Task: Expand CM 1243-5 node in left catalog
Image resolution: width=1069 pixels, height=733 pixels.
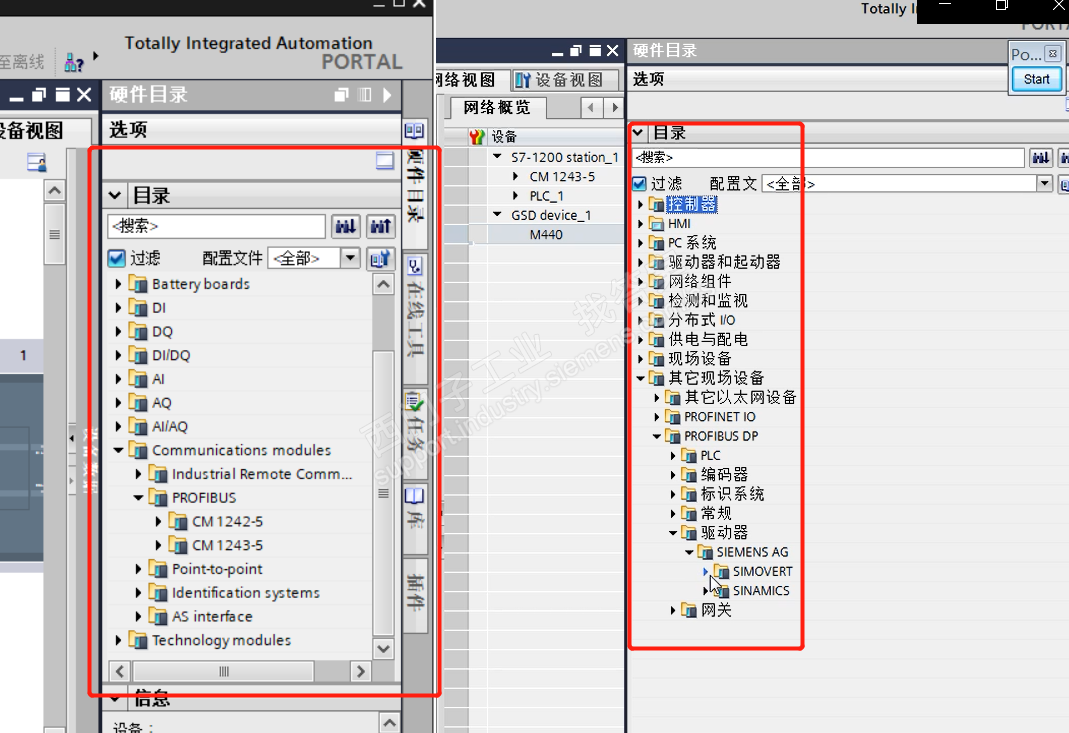Action: pos(158,545)
